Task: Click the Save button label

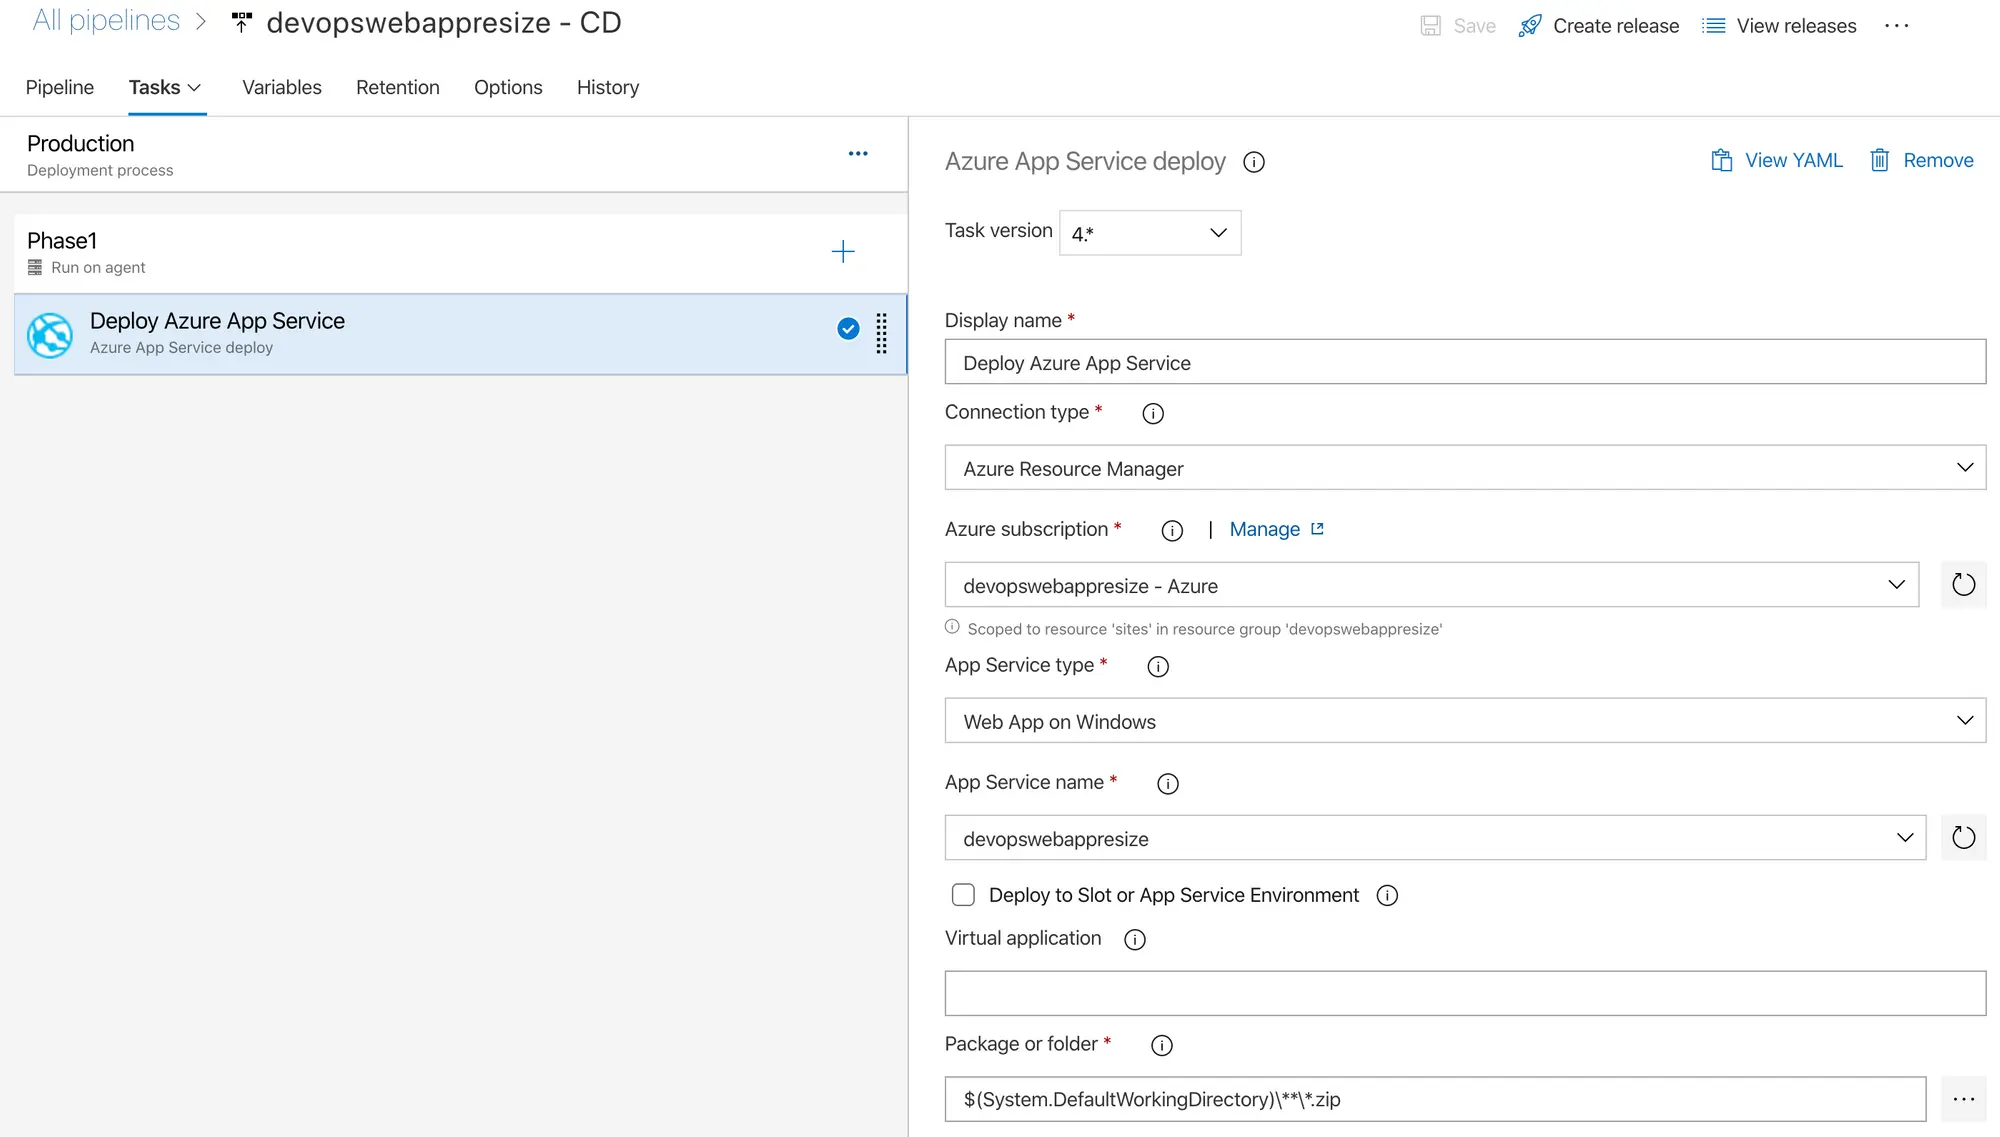Action: 1475,26
